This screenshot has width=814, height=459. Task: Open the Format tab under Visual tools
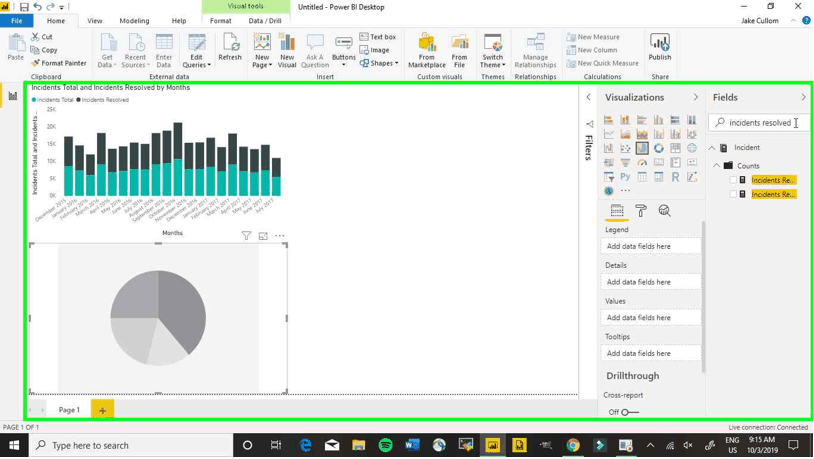point(221,21)
